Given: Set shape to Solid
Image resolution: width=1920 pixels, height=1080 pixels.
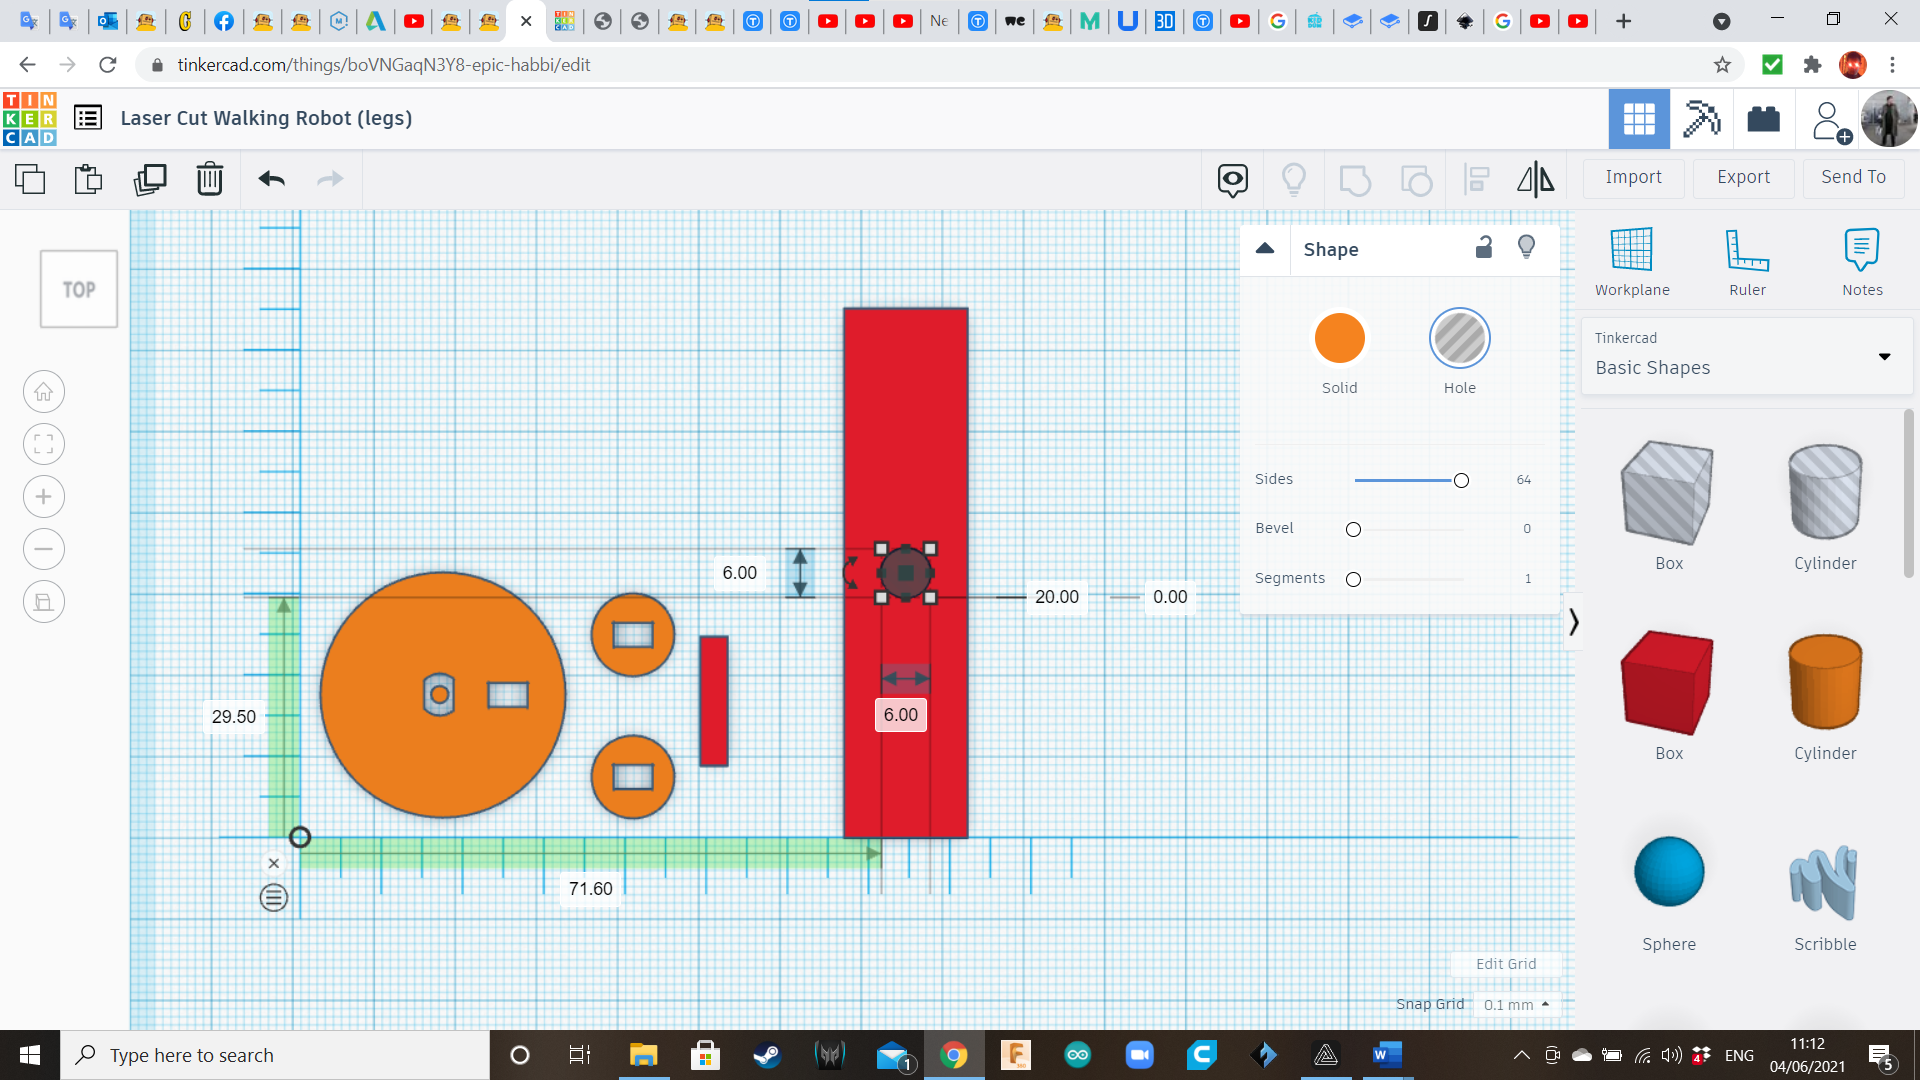Looking at the screenshot, I should (1339, 339).
